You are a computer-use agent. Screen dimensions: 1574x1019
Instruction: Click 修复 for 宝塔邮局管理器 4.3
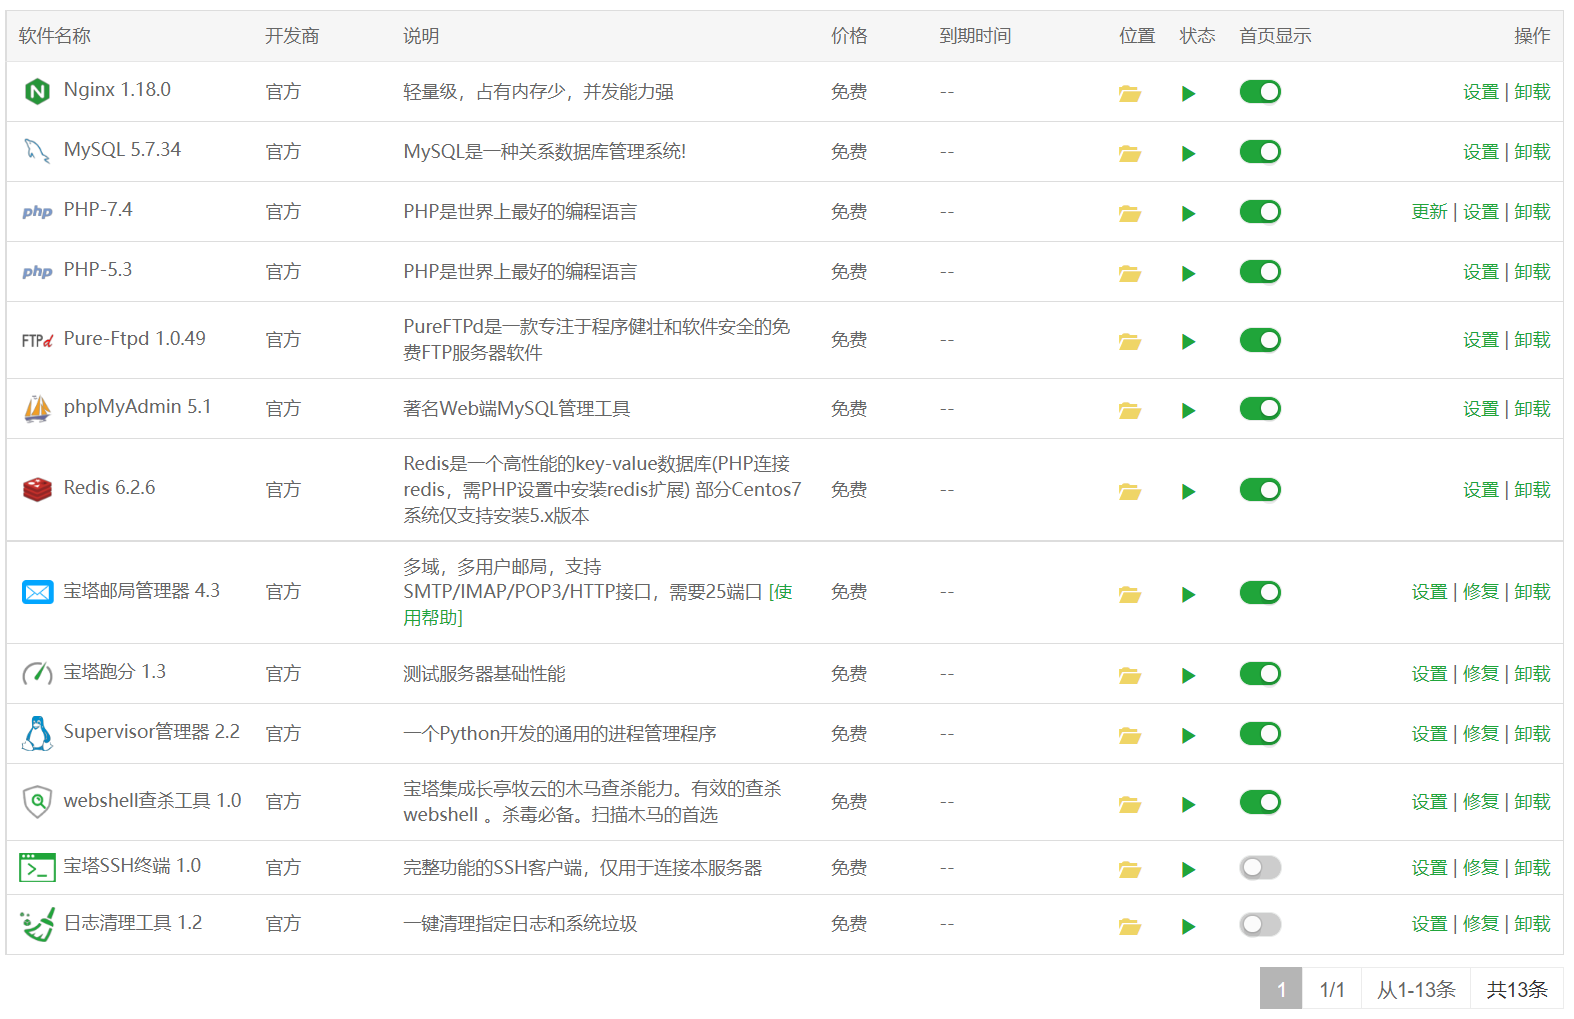1480,592
